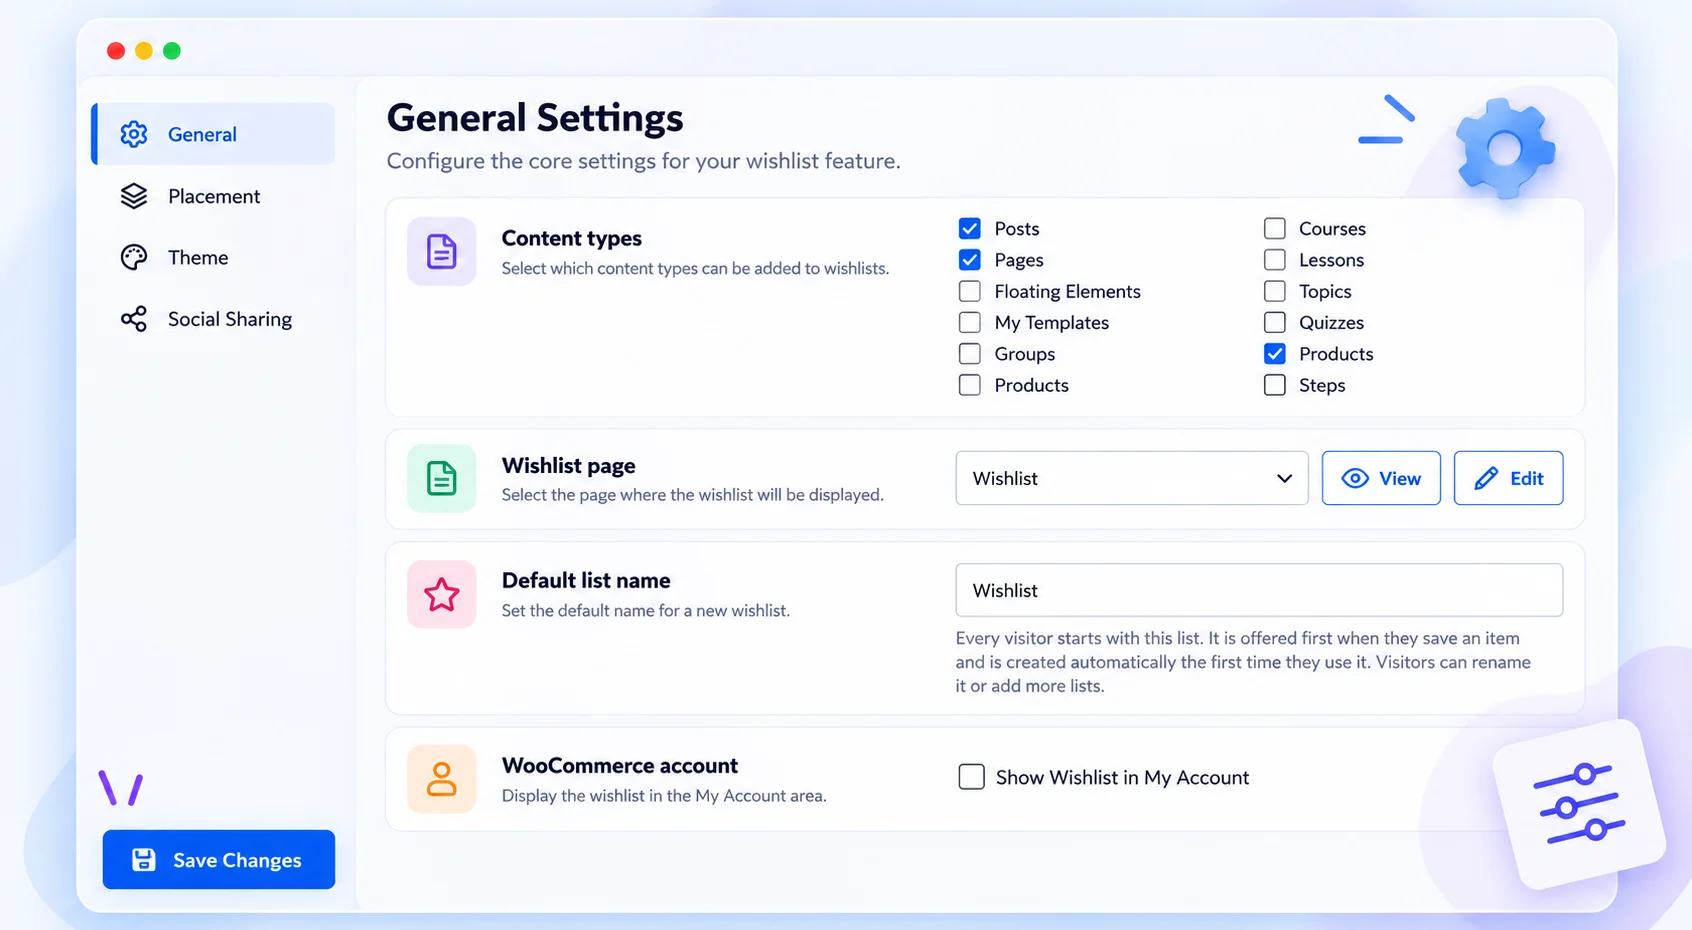Click the Edit button
The width and height of the screenshot is (1692, 930).
click(x=1508, y=478)
